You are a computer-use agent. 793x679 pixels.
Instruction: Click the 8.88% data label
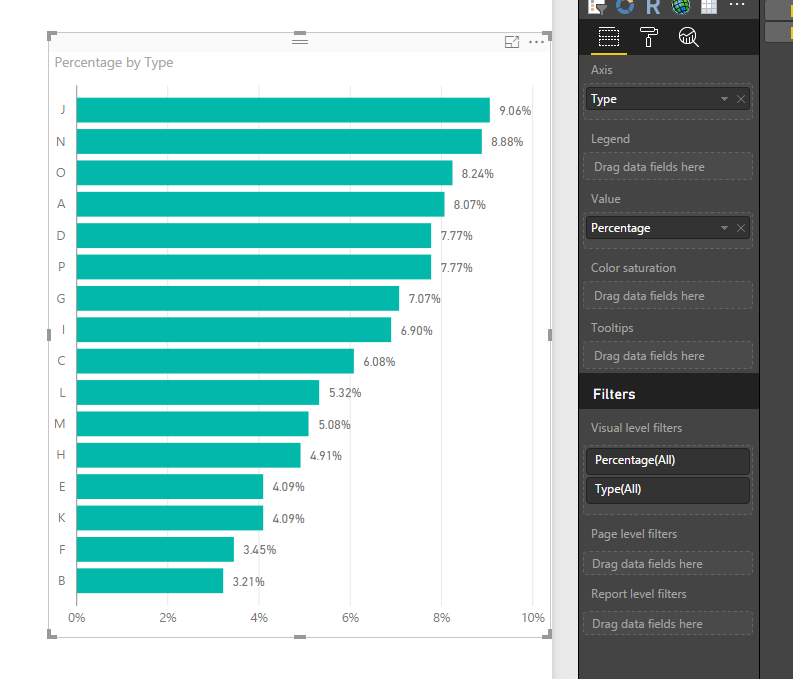(x=507, y=142)
